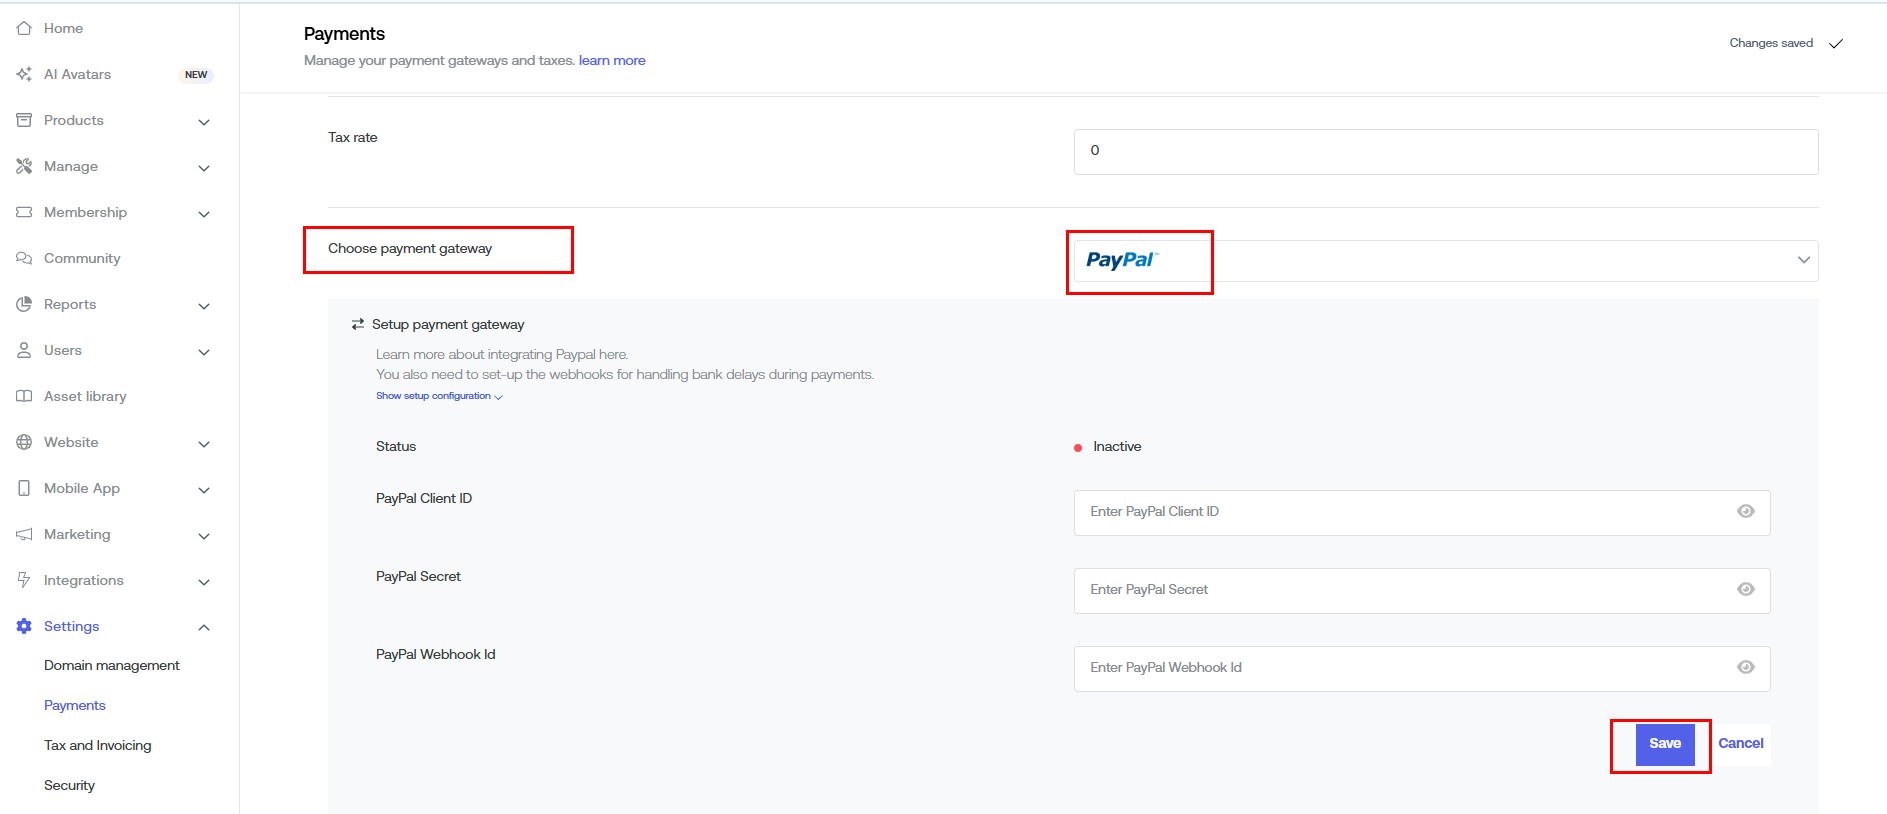Click the Settings gear icon

[x=24, y=626]
